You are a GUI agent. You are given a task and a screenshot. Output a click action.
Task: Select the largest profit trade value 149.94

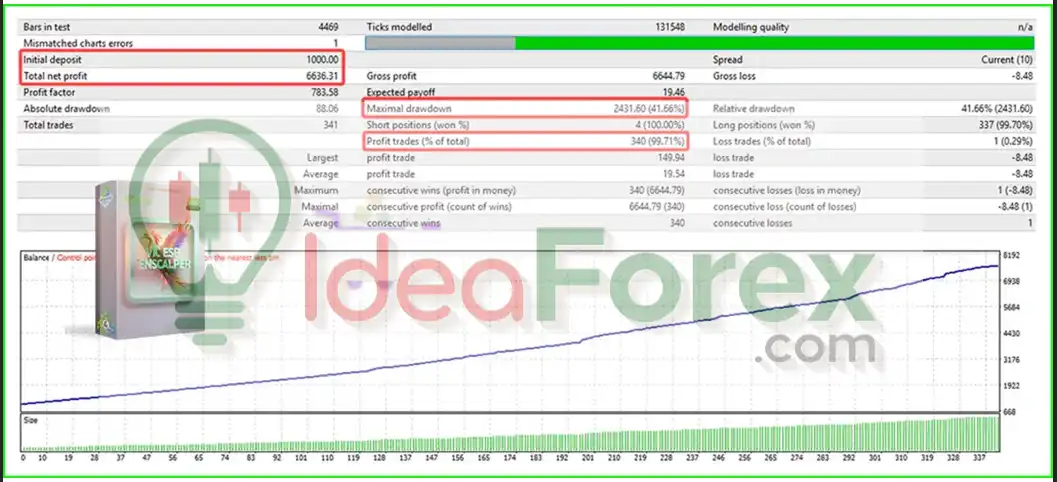coord(671,158)
